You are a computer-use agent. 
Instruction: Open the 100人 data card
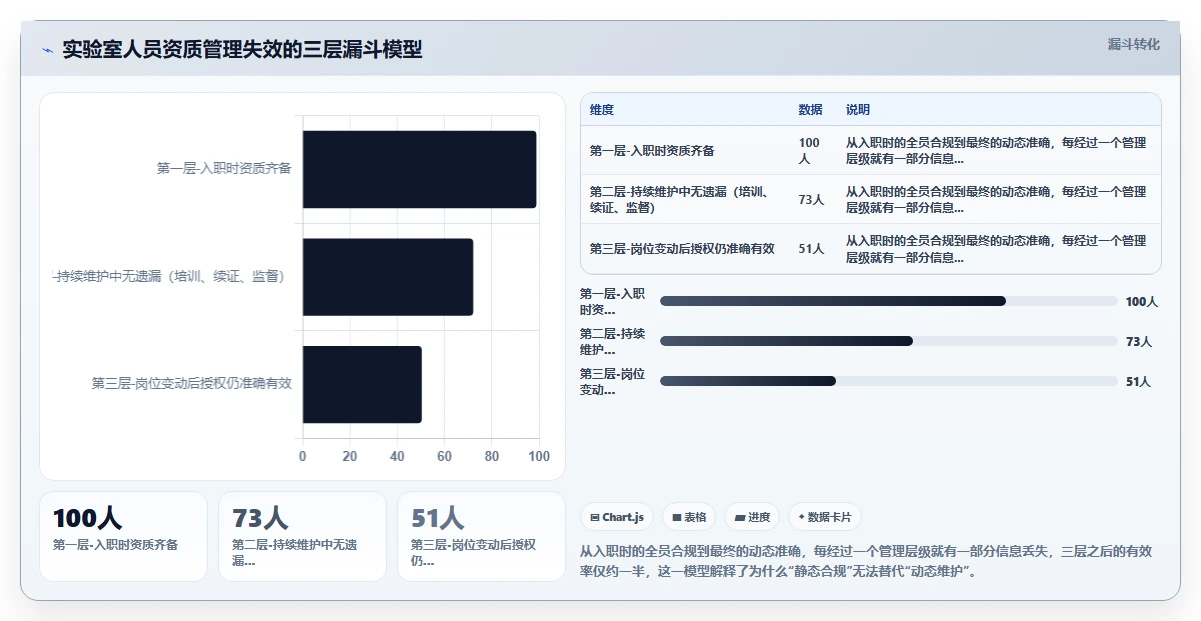pos(123,536)
